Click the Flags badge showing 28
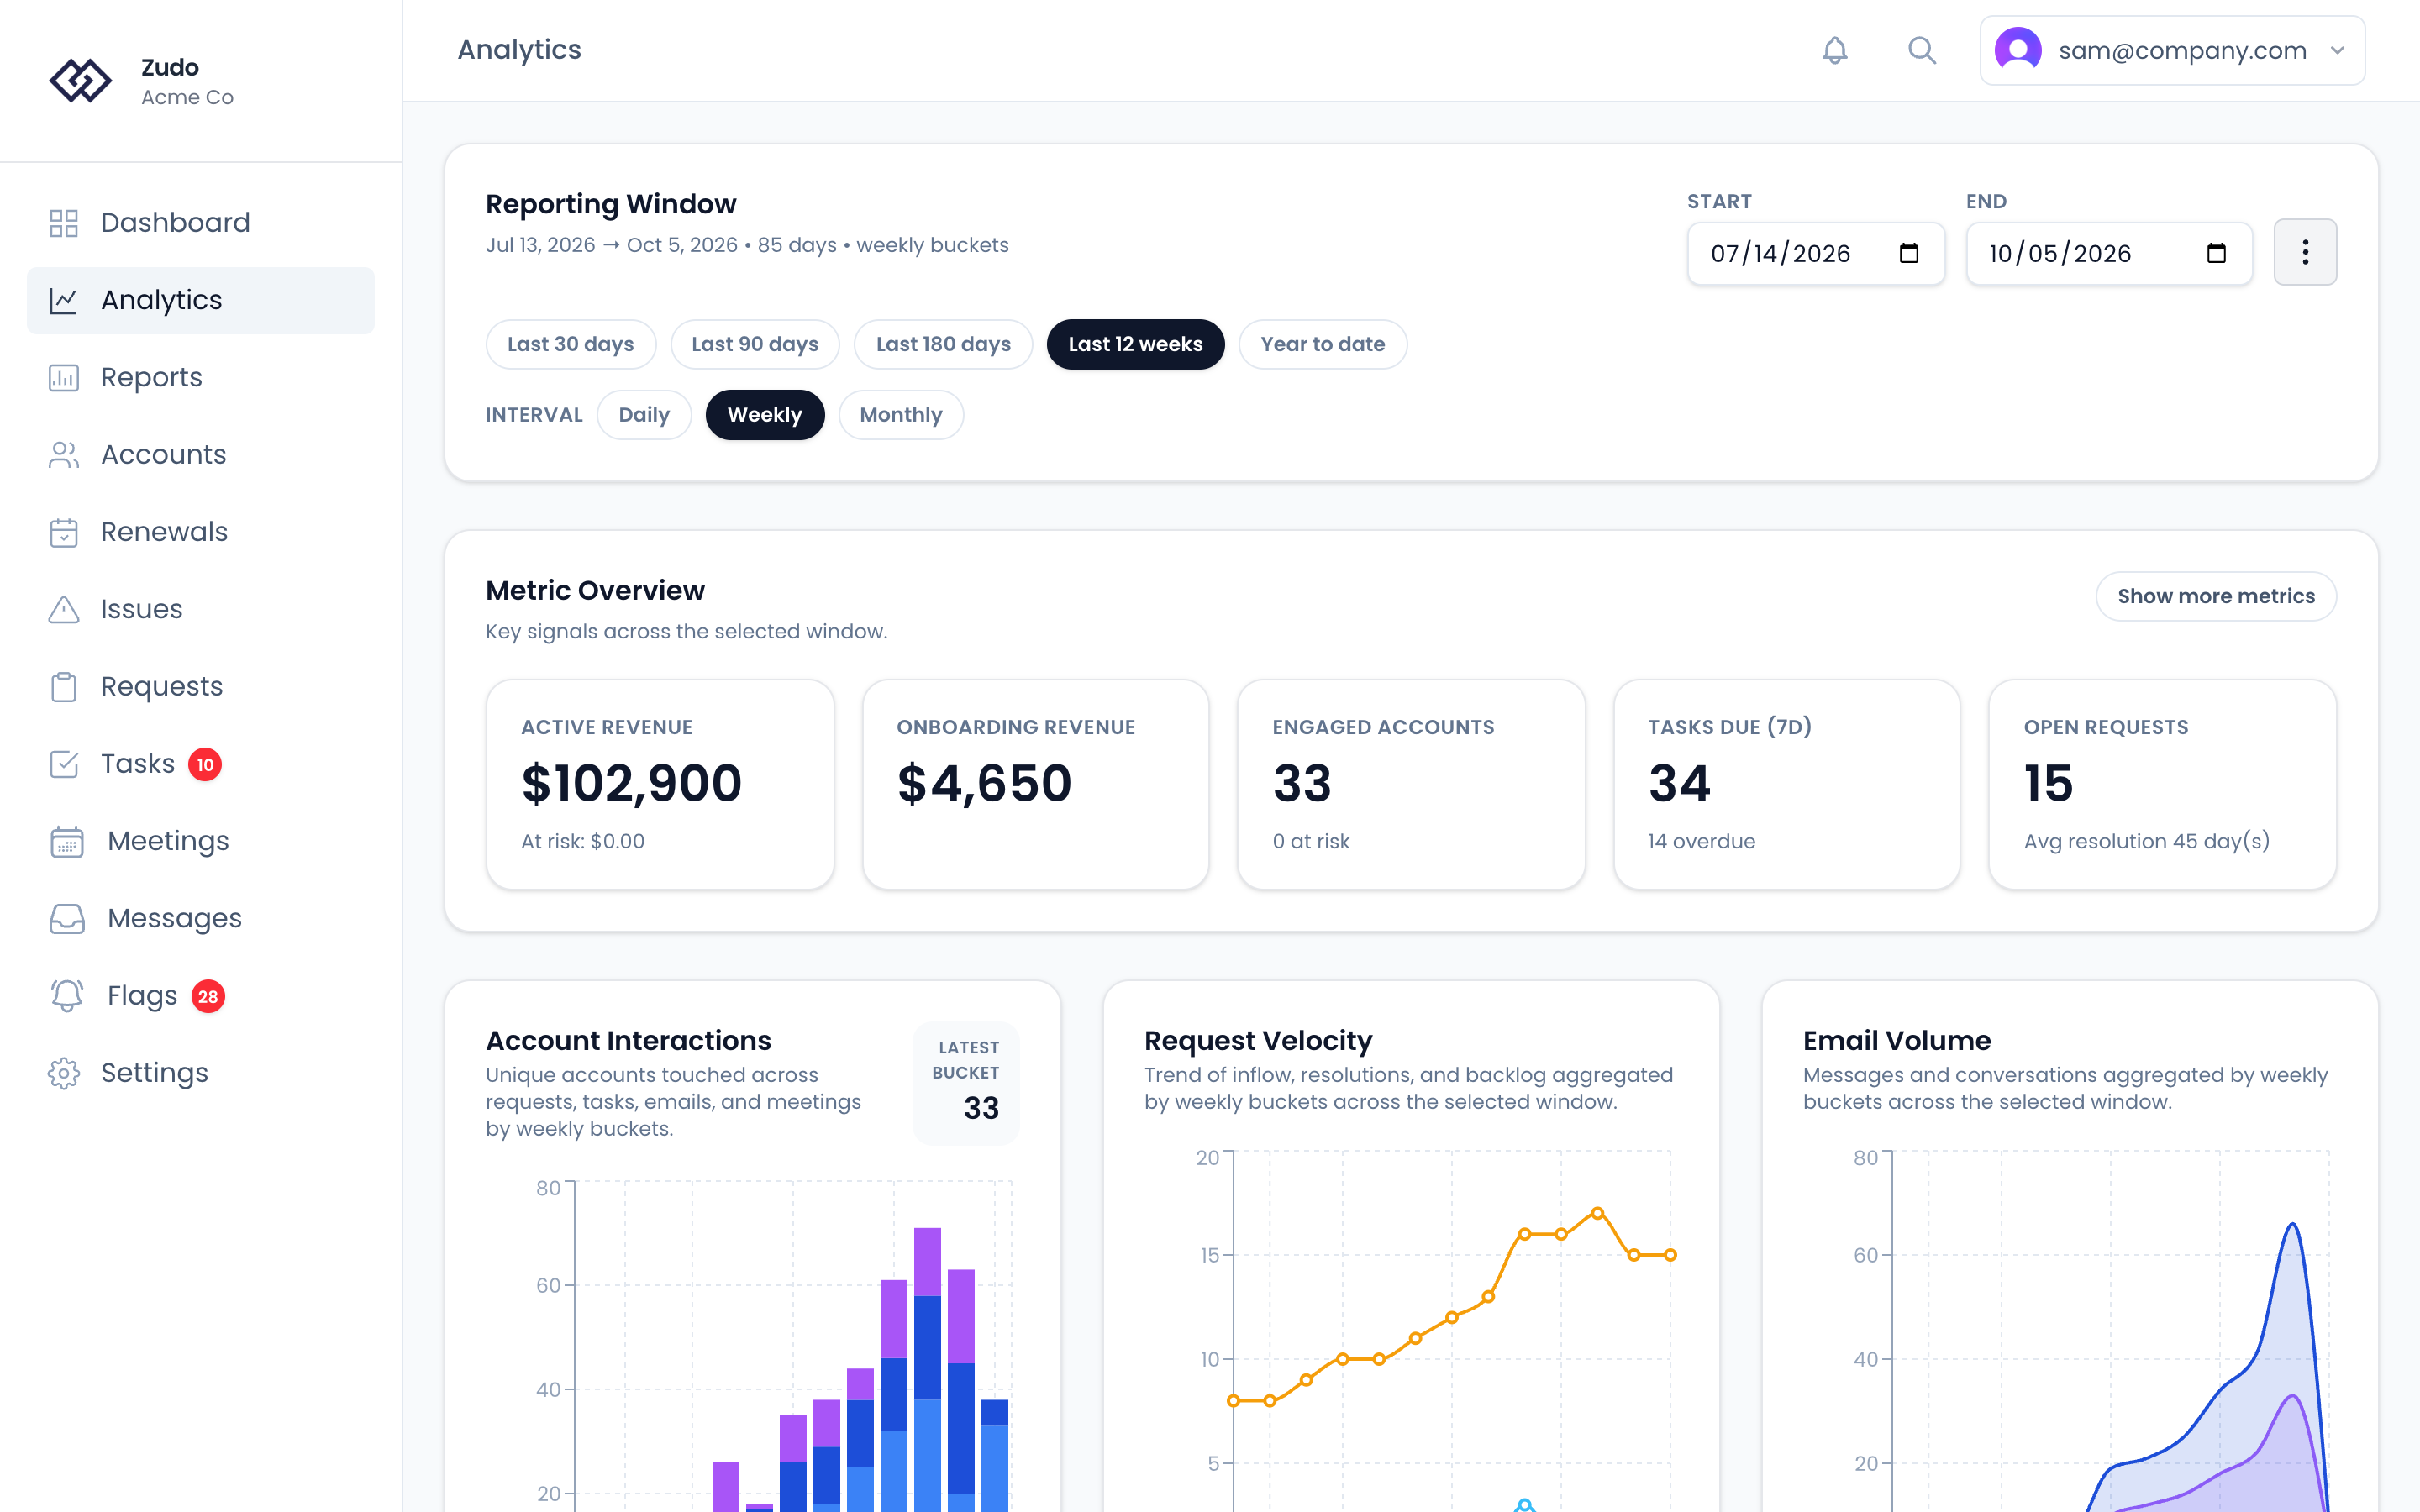2420x1512 pixels. click(208, 996)
